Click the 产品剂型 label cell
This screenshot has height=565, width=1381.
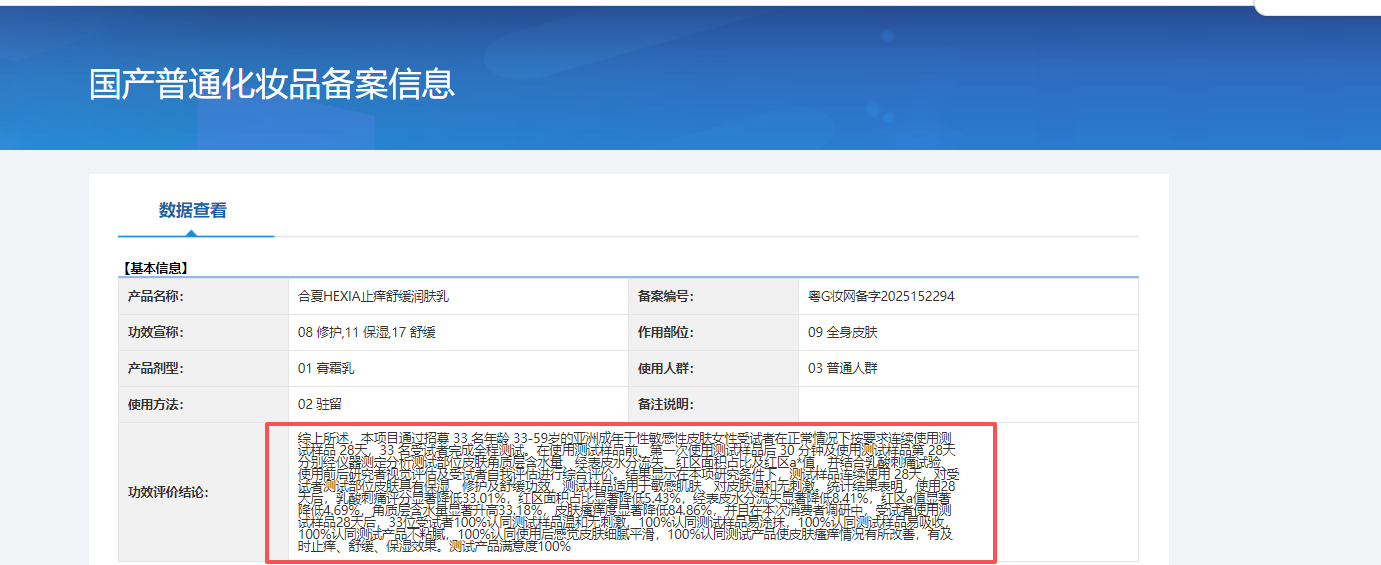[x=156, y=368]
